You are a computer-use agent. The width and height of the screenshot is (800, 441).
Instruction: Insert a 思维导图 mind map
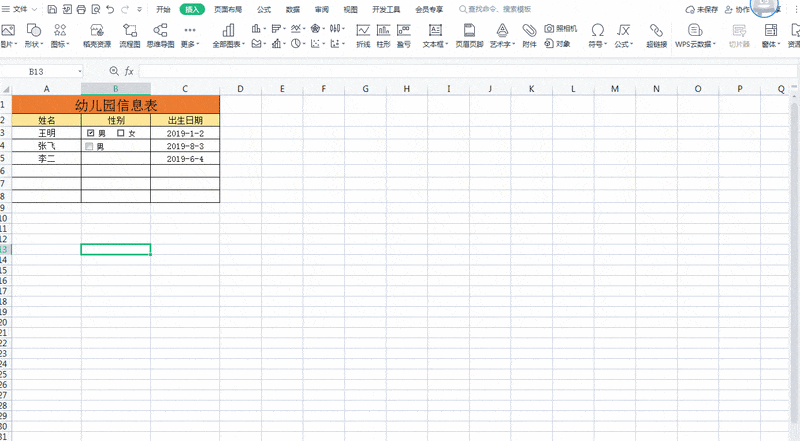coord(160,35)
